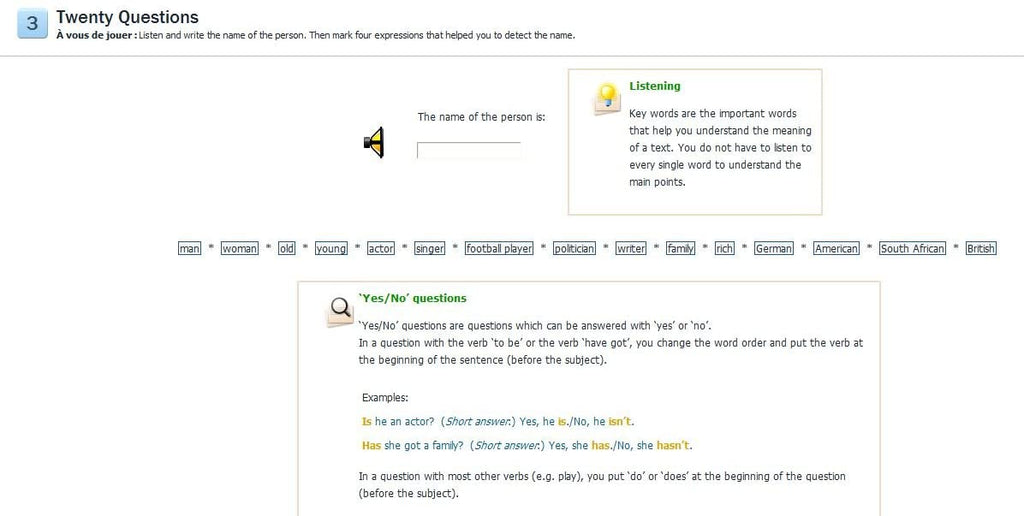Select the 'German' expression
Screen dimensions: 1024x516
tap(774, 248)
